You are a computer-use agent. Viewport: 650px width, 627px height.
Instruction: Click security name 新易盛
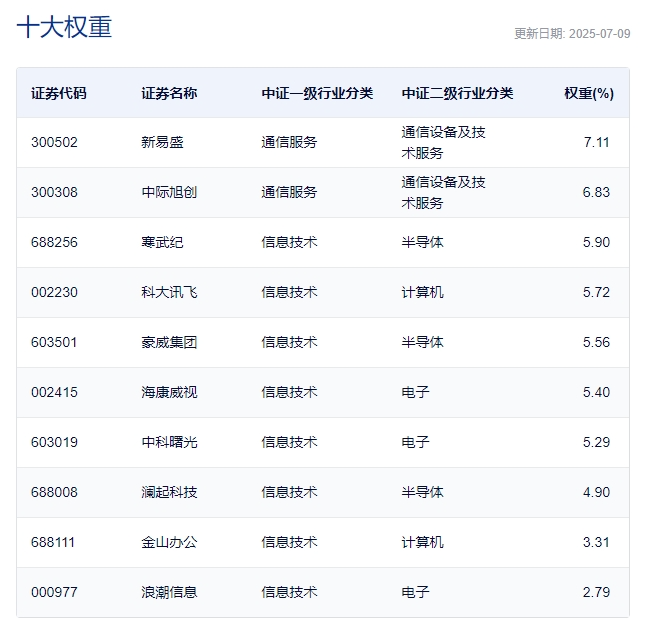click(162, 143)
